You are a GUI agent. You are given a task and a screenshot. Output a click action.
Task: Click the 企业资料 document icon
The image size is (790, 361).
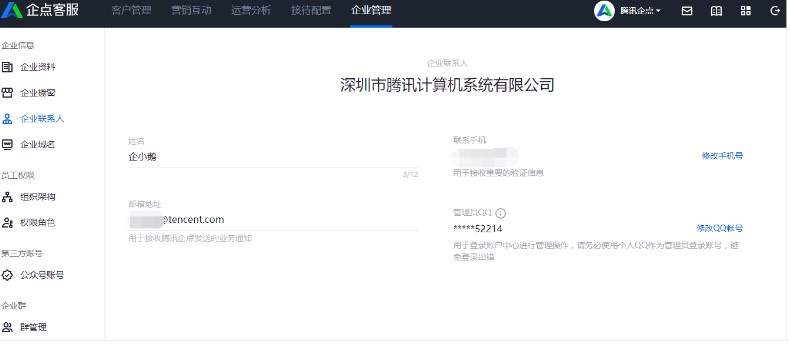[x=7, y=67]
